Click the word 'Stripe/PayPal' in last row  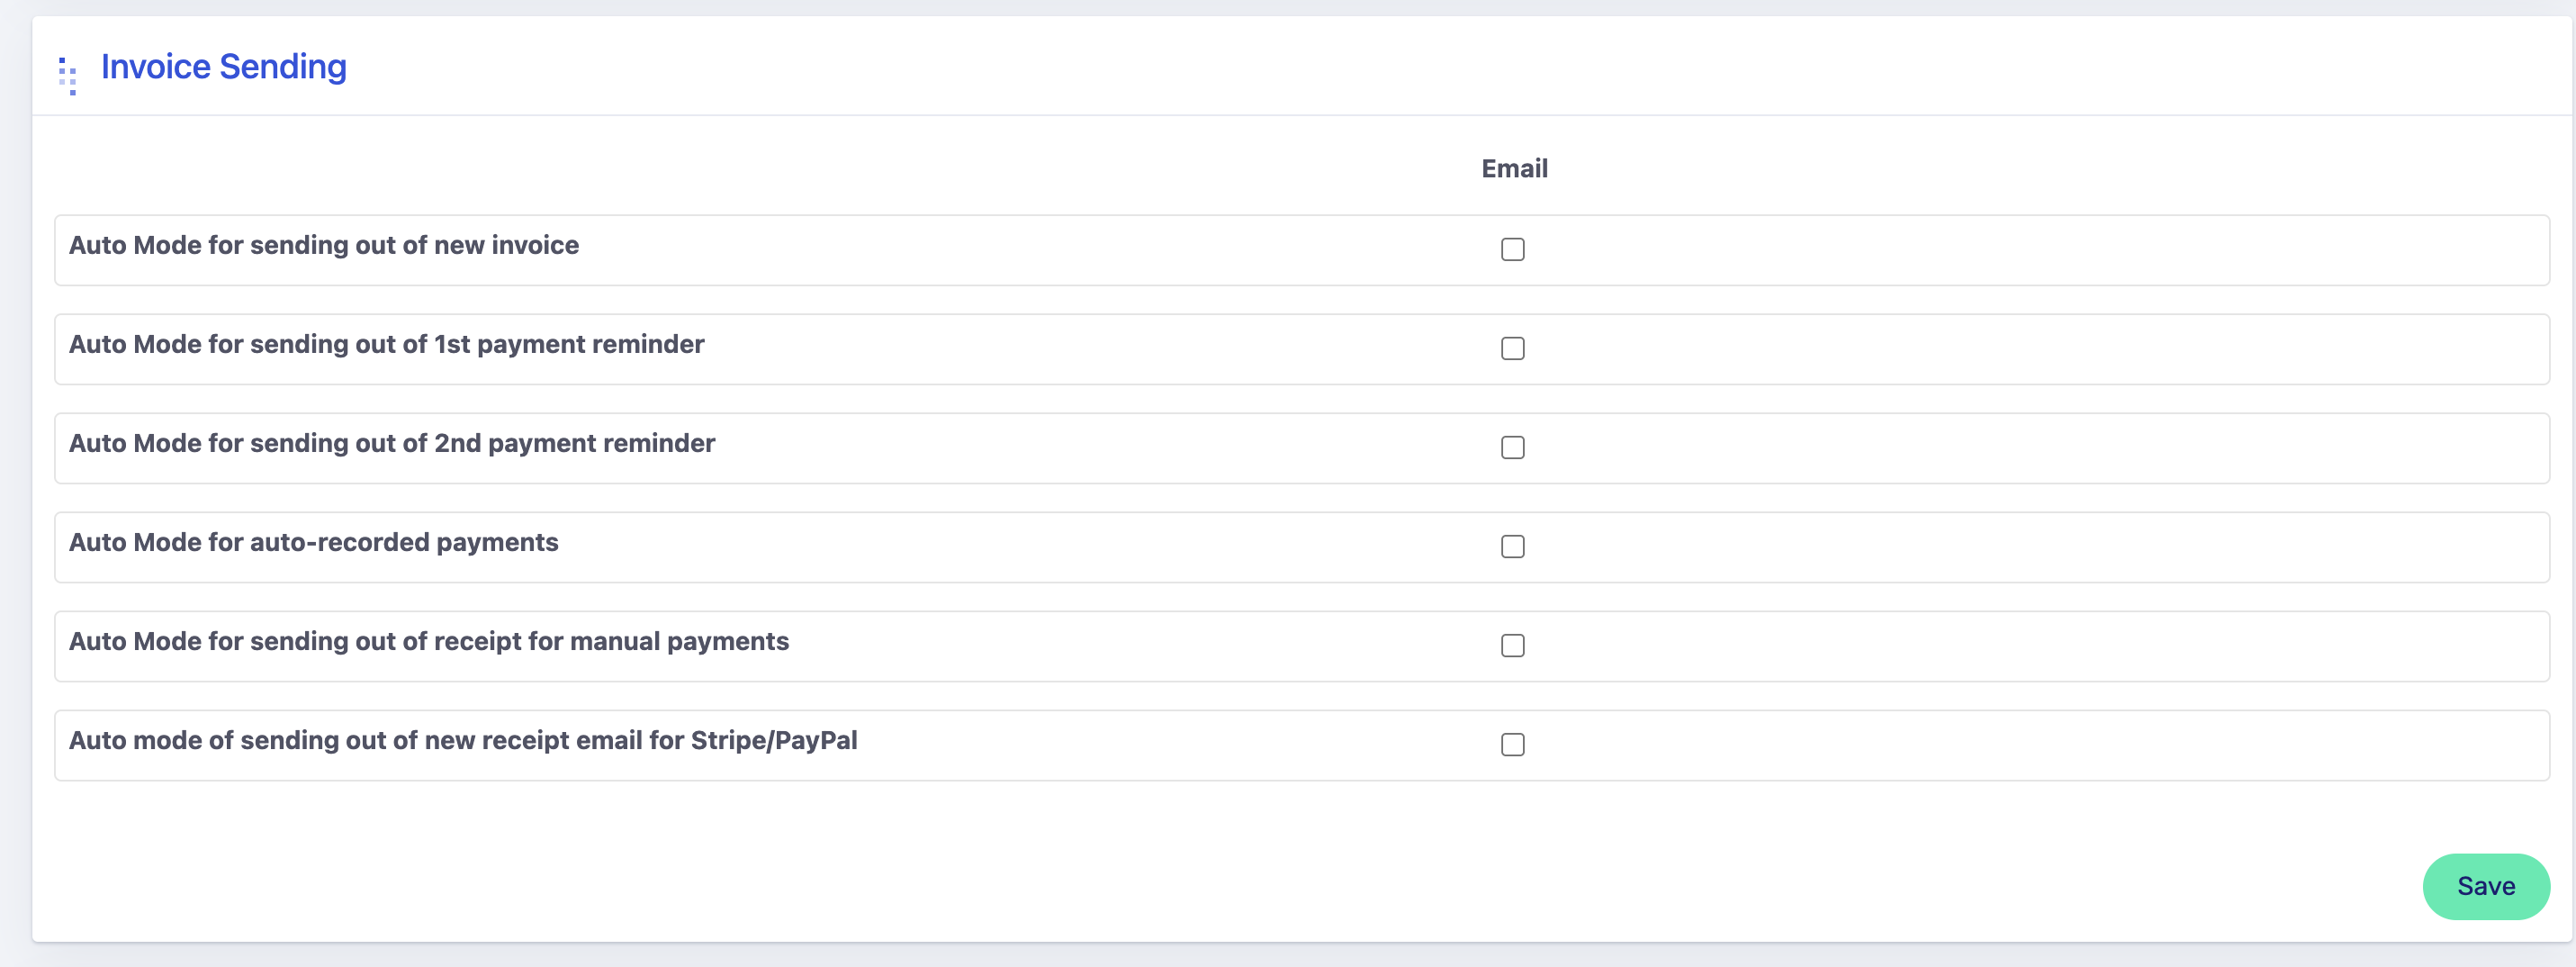(773, 741)
